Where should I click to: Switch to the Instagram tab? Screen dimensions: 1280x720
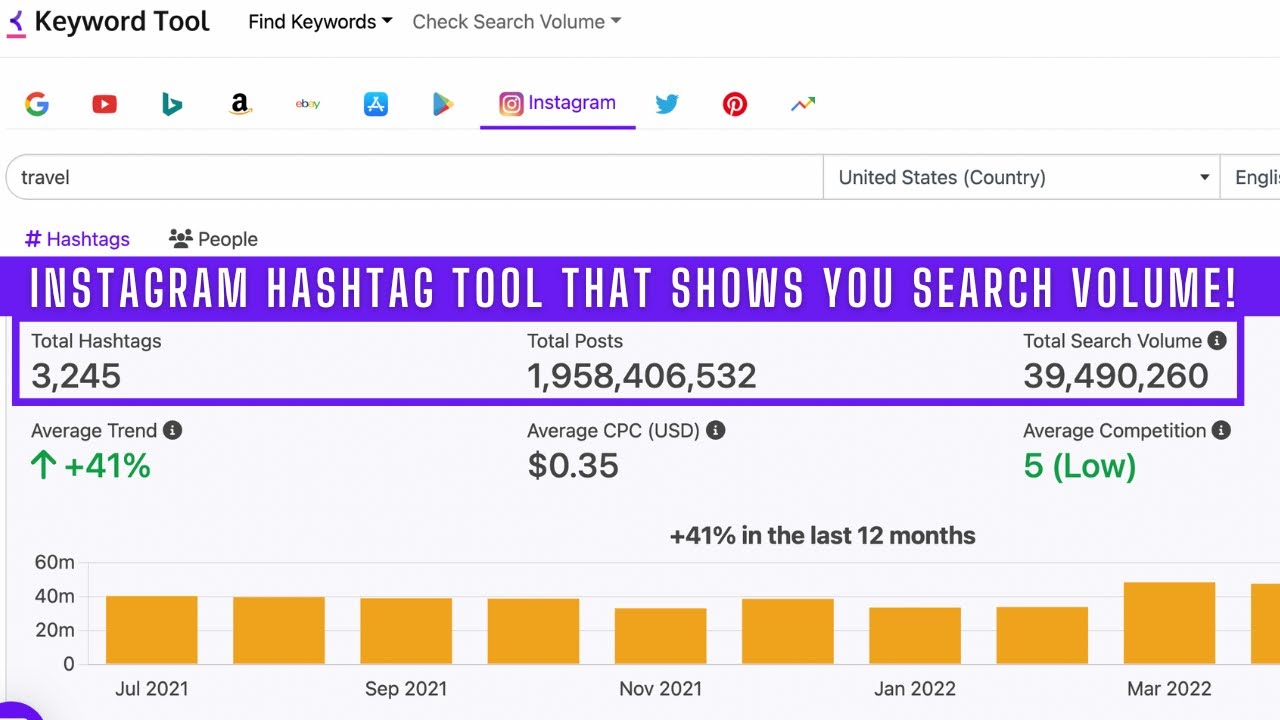pyautogui.click(x=558, y=103)
